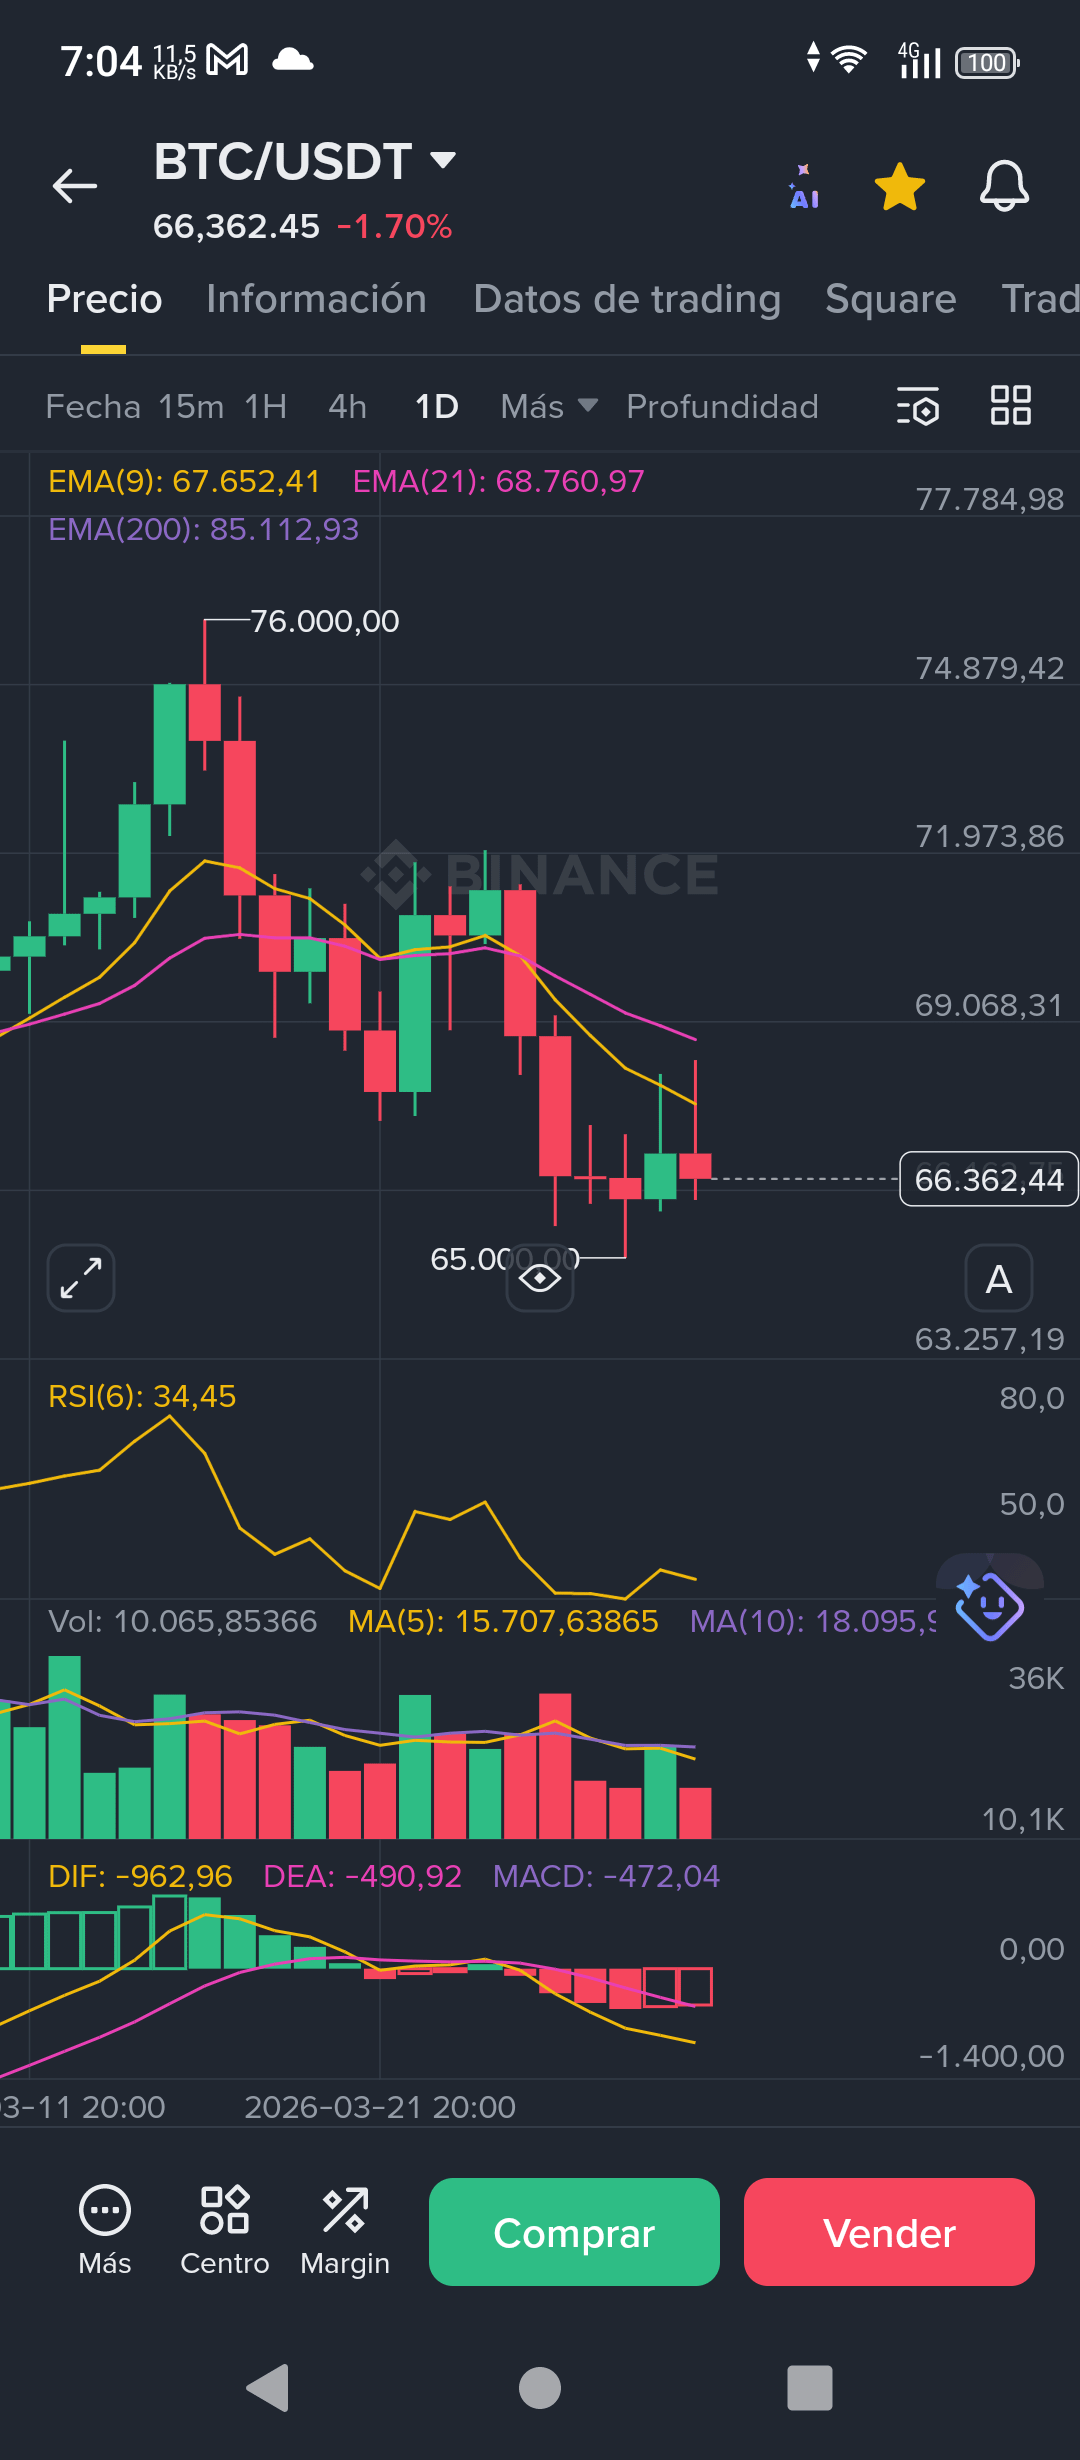Image resolution: width=1080 pixels, height=2460 pixels.
Task: Toggle chart visibility eye icon
Action: [540, 1278]
